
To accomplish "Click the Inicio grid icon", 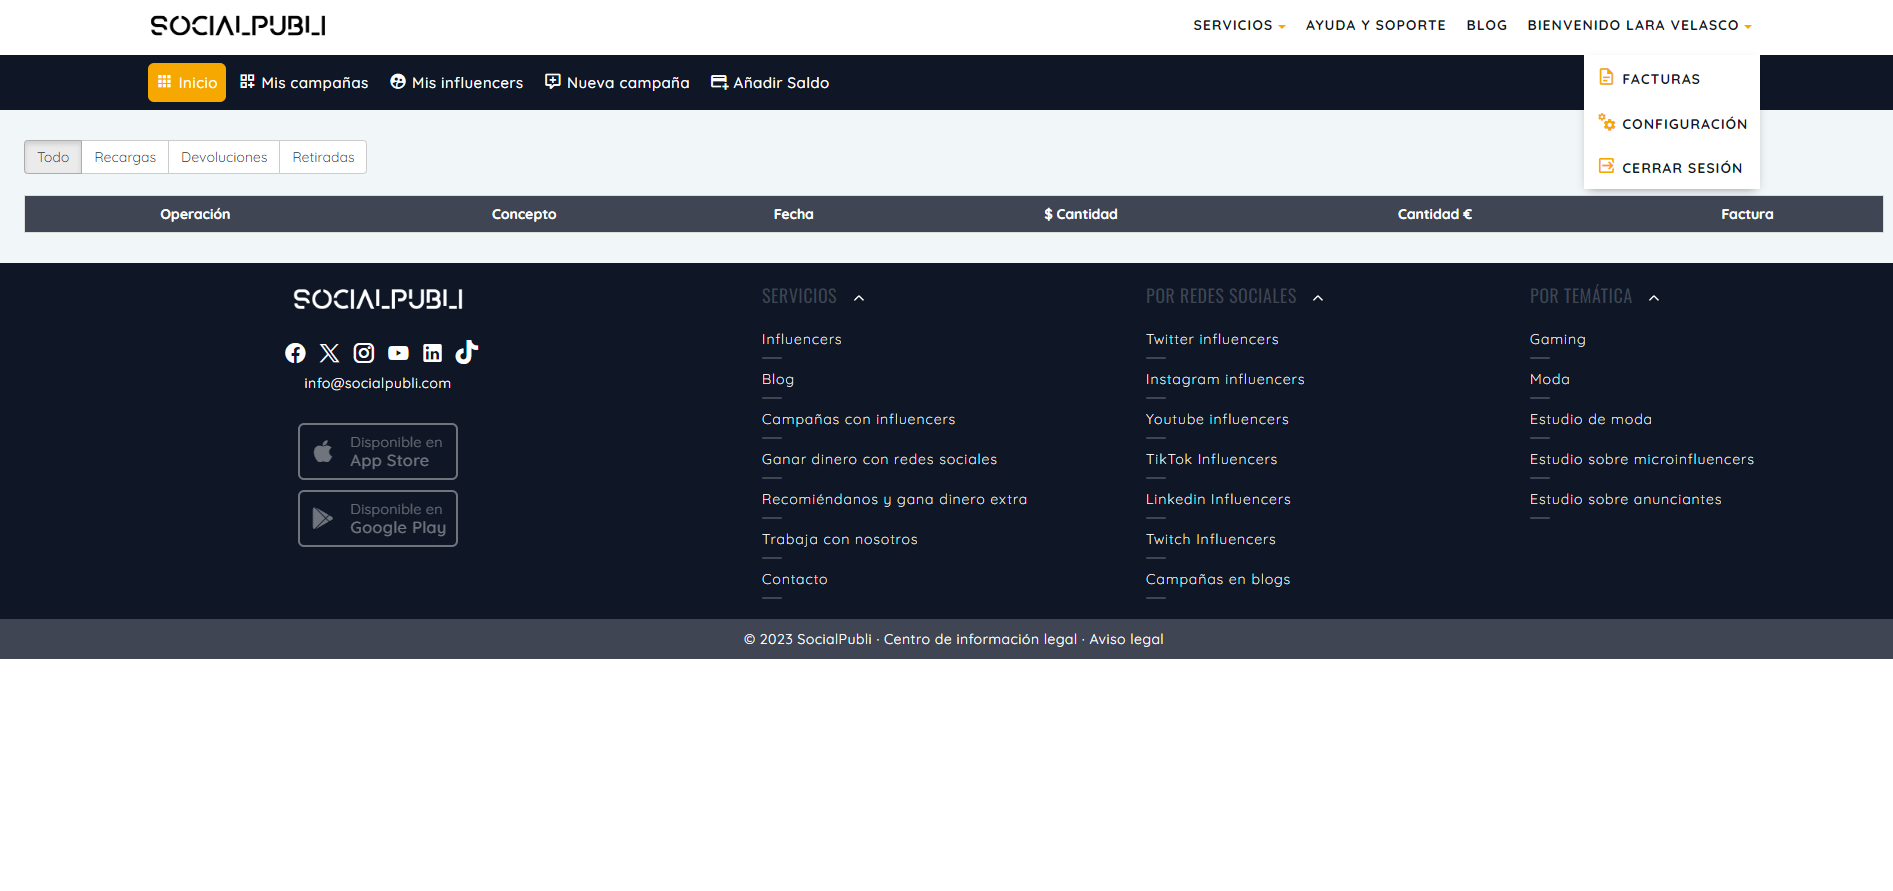I will click(165, 81).
